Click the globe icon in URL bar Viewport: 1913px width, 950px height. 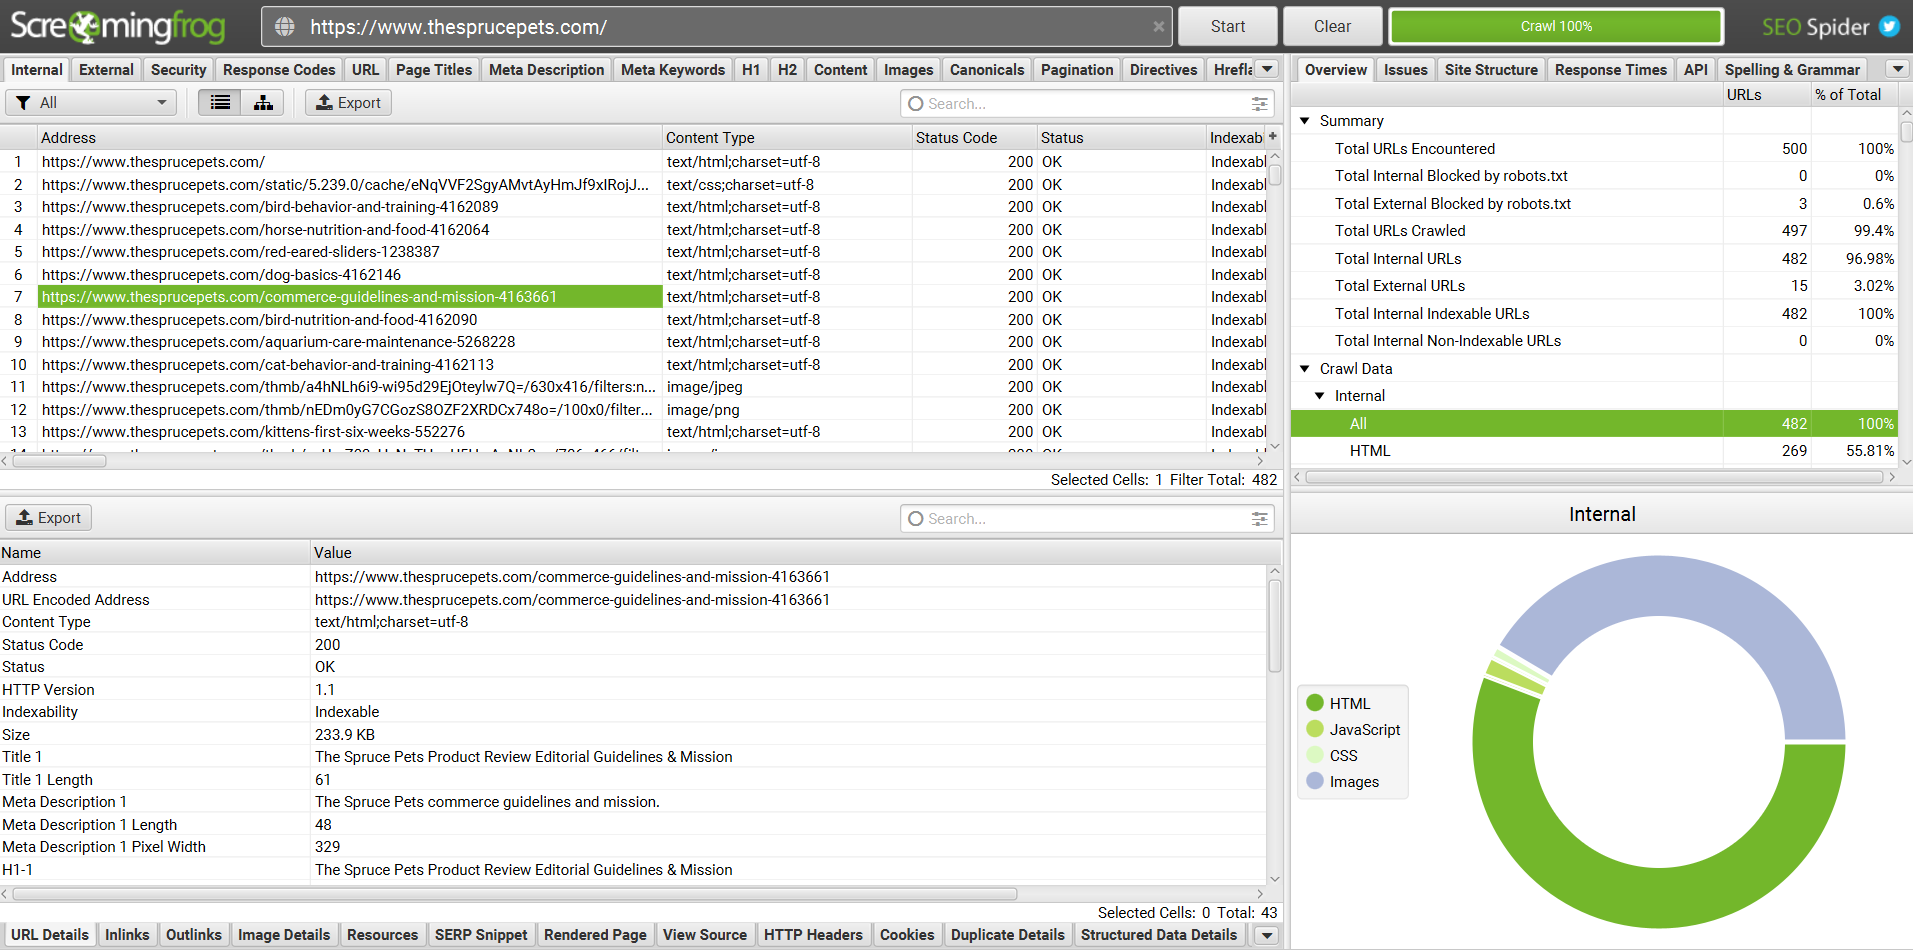click(285, 27)
